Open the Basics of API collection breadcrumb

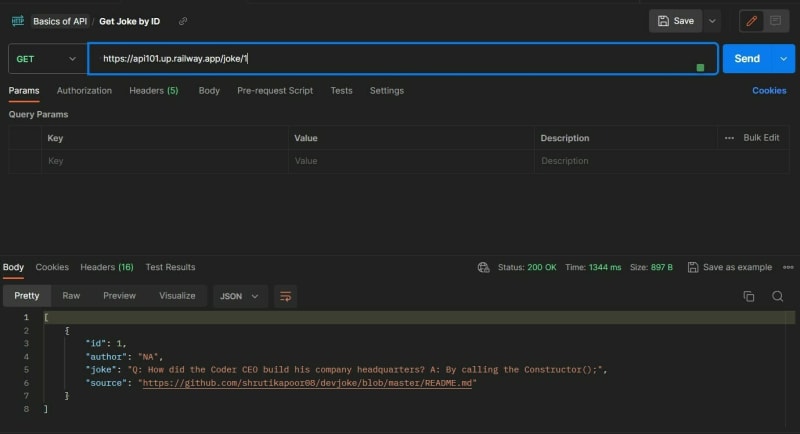(60, 21)
